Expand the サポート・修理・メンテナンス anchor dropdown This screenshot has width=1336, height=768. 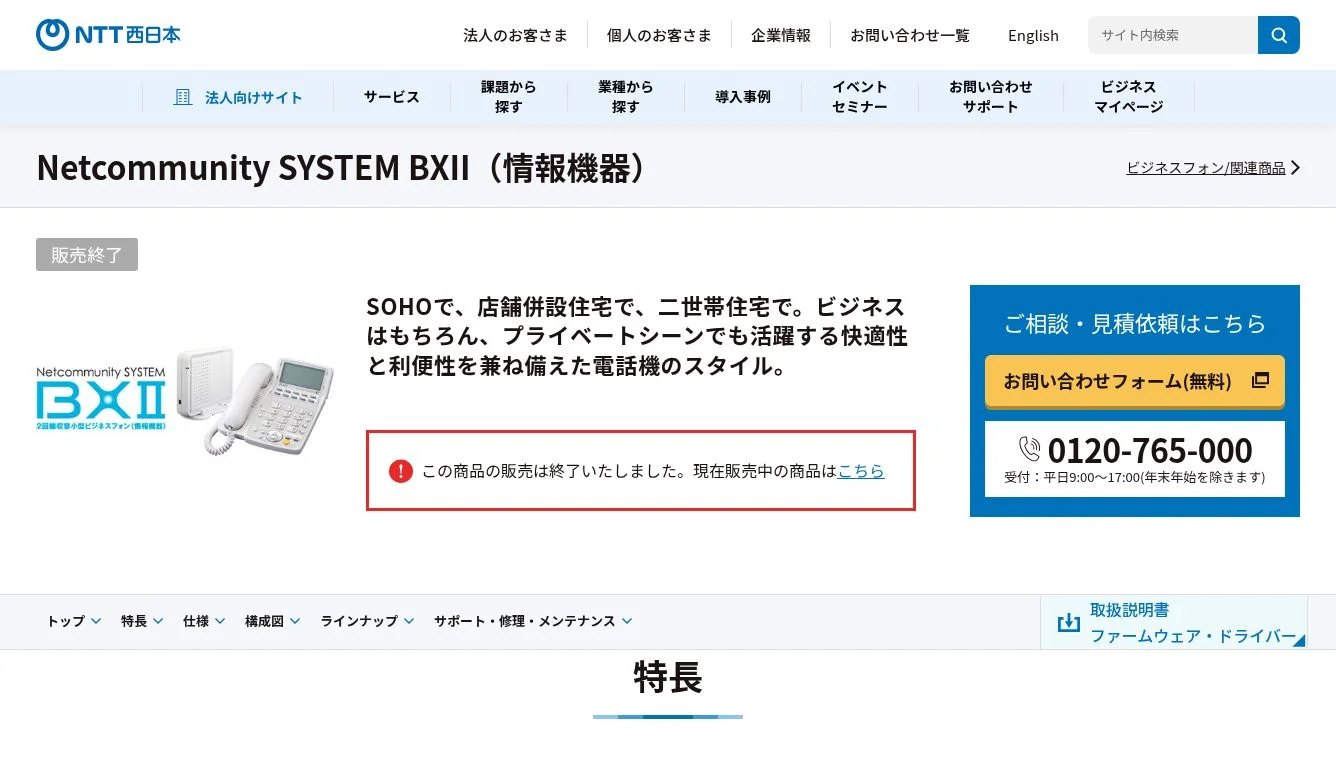(x=533, y=621)
